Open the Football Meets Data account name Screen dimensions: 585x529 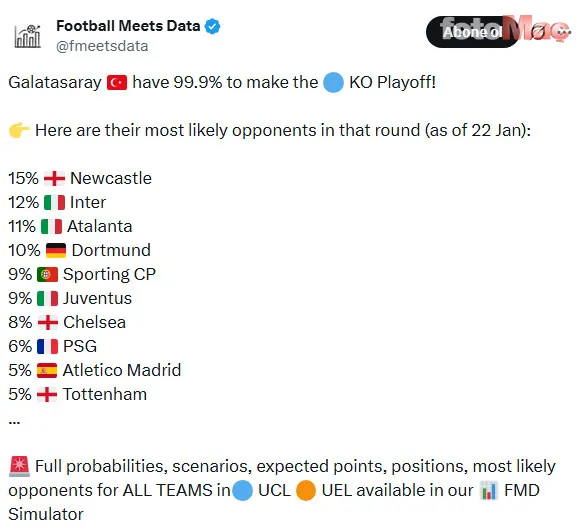point(128,26)
